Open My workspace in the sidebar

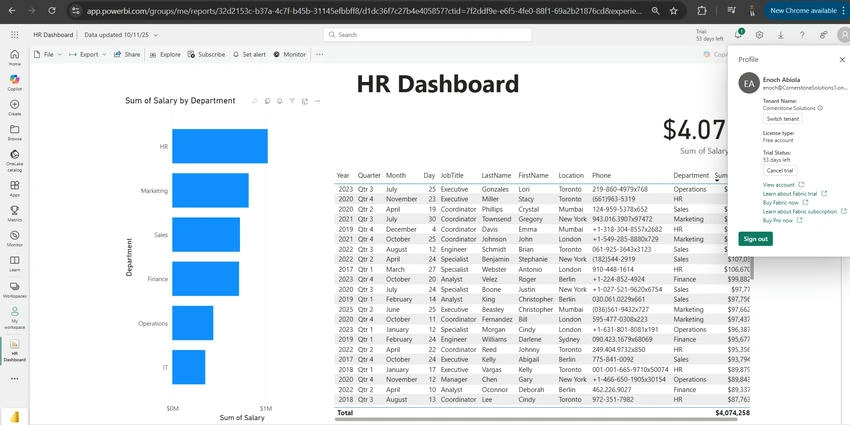[15, 318]
